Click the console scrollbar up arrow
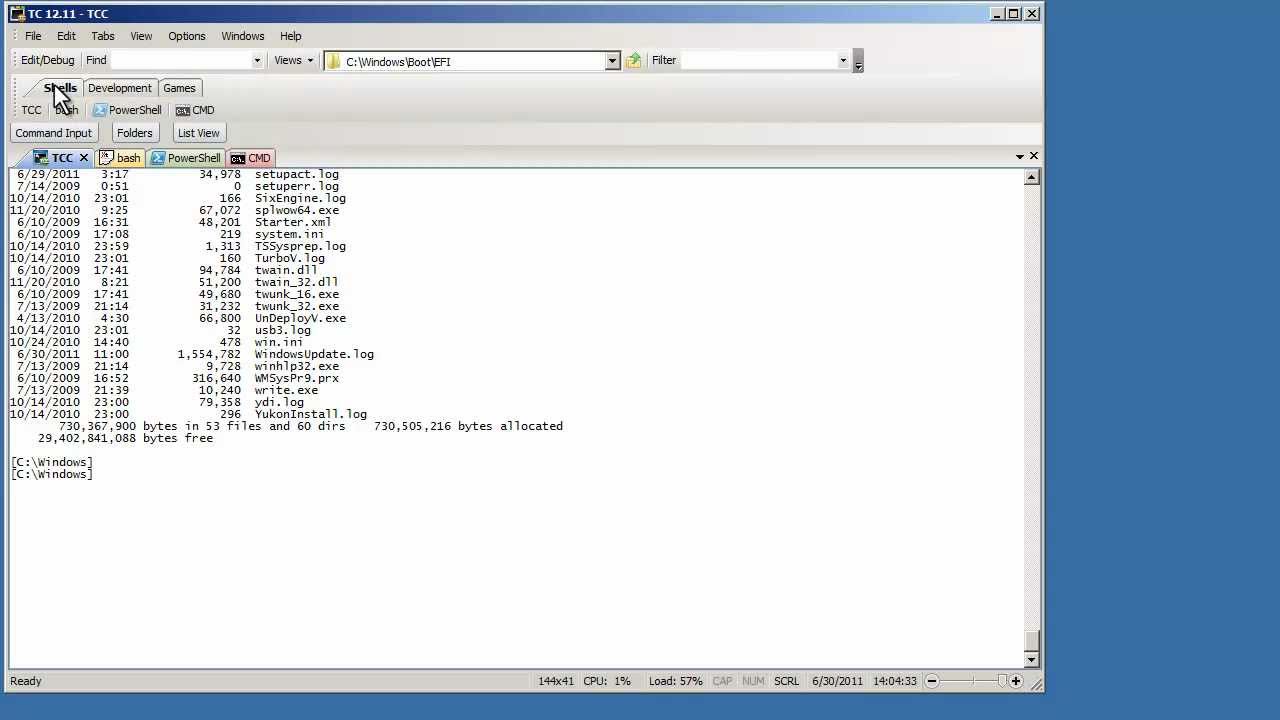Screen dimensions: 1280x720 pyautogui.click(x=1032, y=177)
